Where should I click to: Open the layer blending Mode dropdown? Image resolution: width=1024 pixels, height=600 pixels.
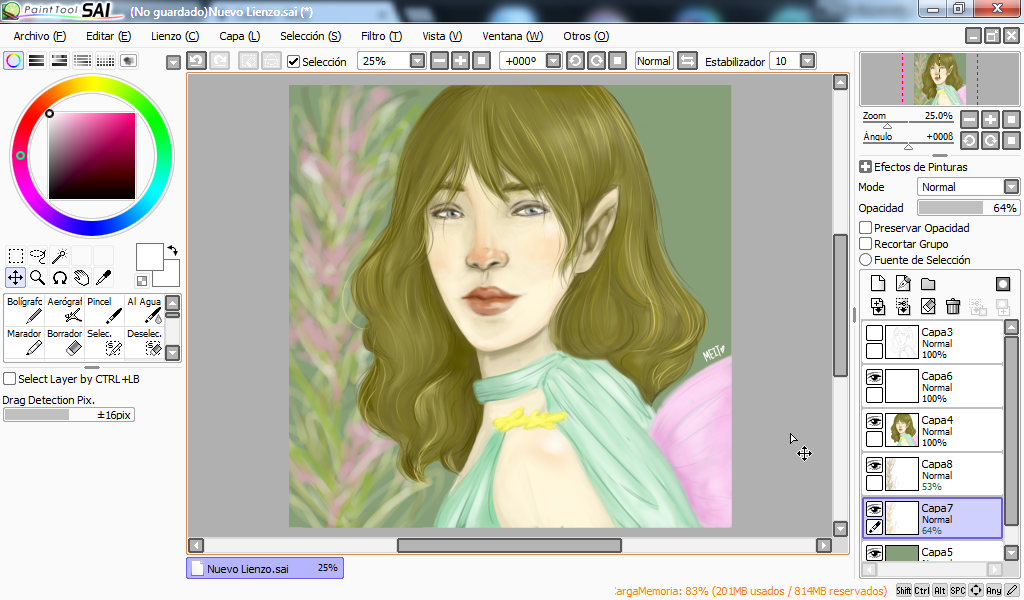coord(1011,187)
